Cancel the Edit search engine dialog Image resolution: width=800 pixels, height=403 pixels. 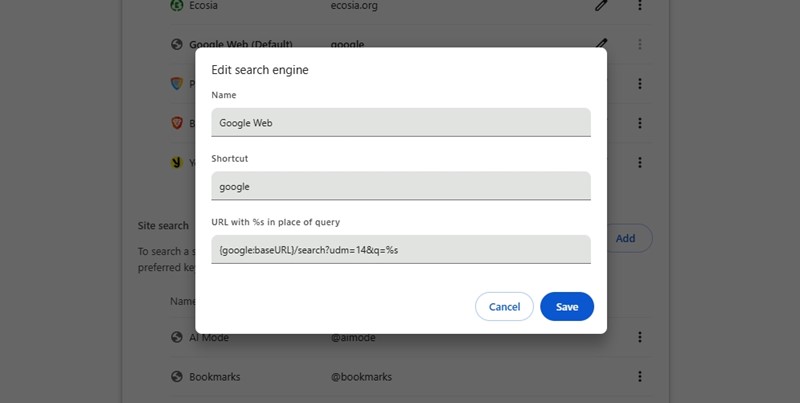pos(504,307)
